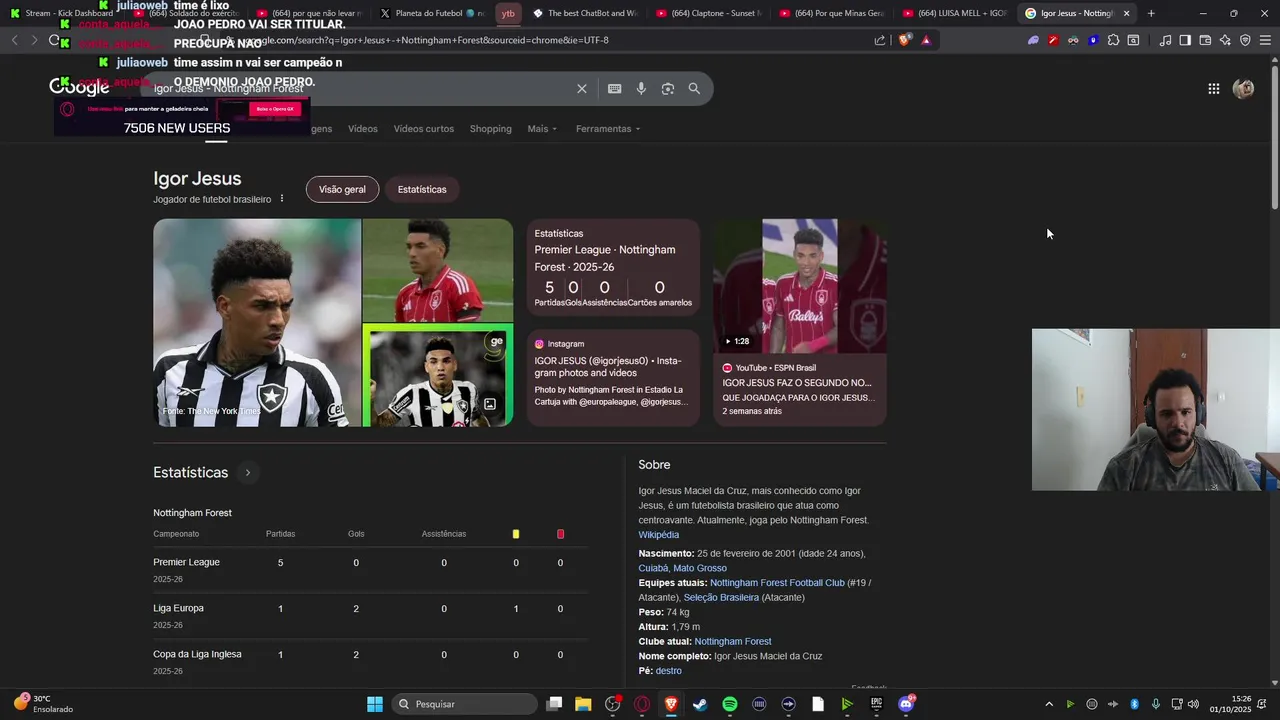Open the taskbar clock showing 15:26
Image resolution: width=1280 pixels, height=720 pixels.
point(1230,704)
